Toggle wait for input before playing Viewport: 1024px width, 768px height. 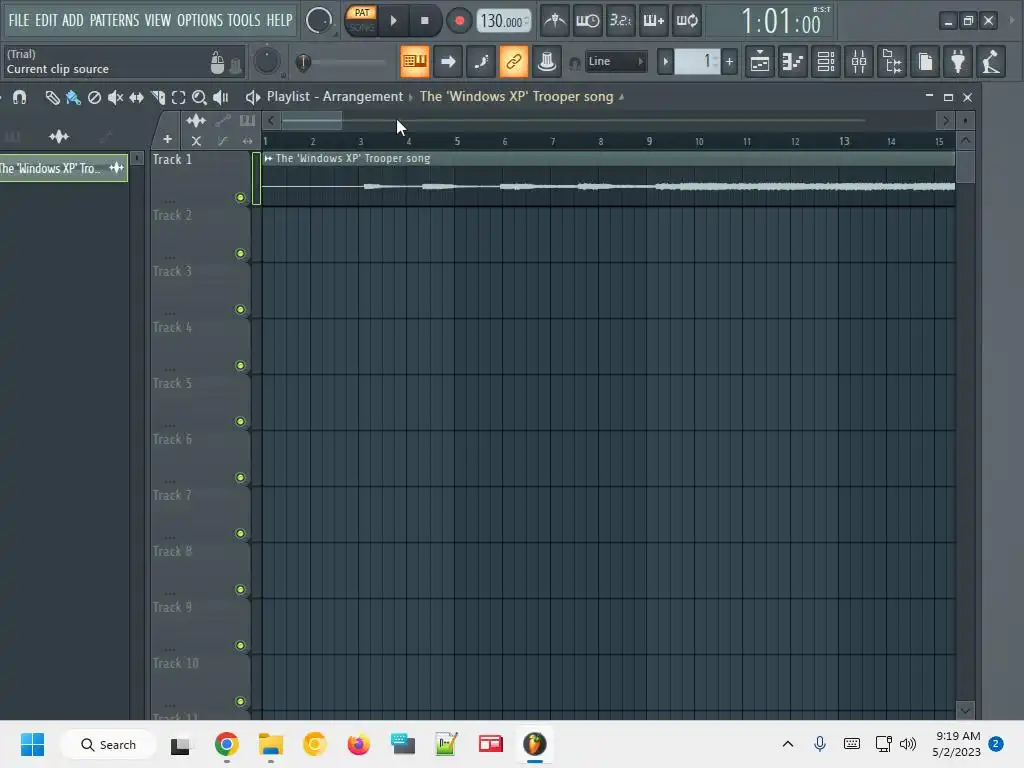[587, 21]
